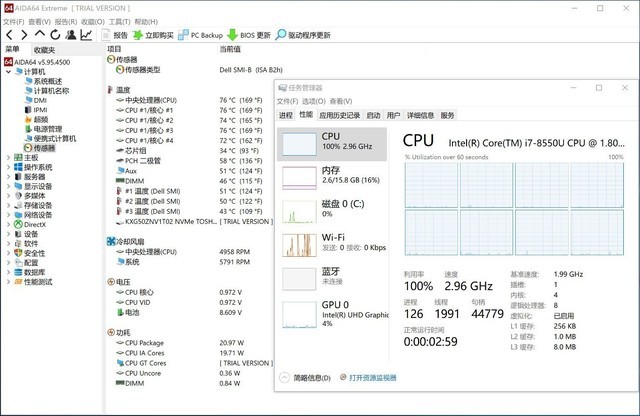Collapse the 计算机 tree node
This screenshot has height=416, width=640.
pos(8,72)
